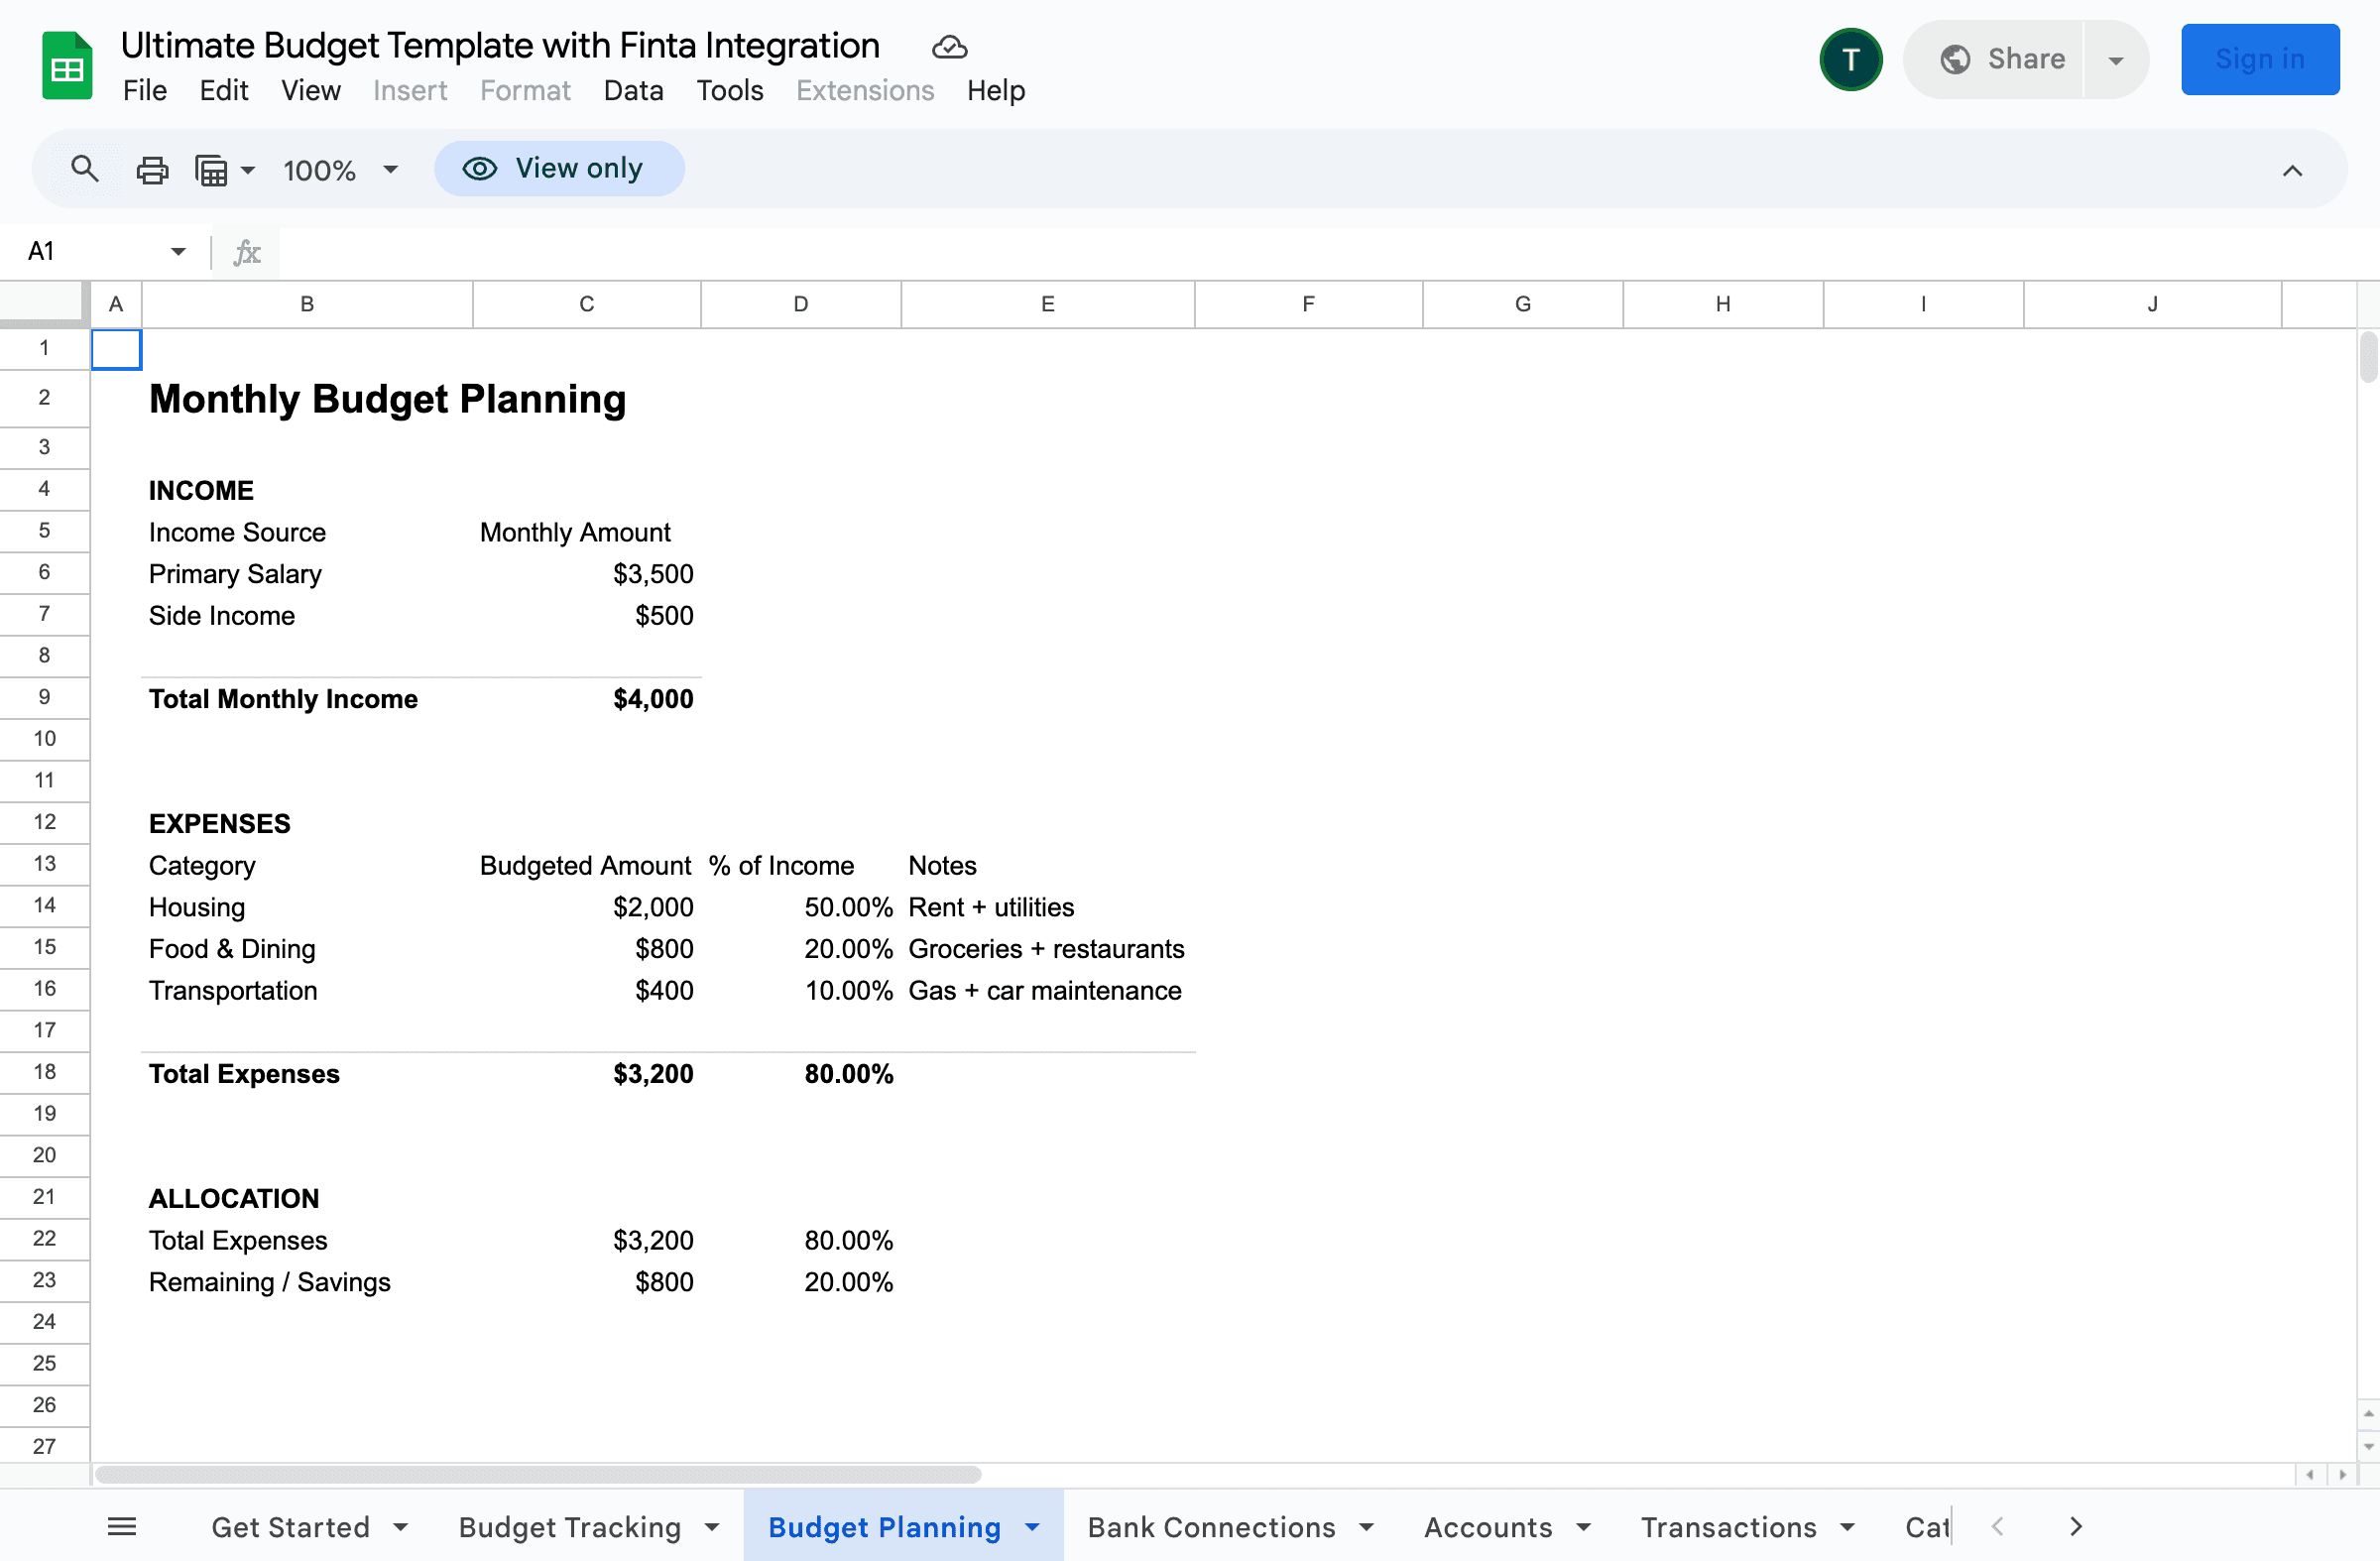
Task: Open the File menu
Action: [x=144, y=91]
